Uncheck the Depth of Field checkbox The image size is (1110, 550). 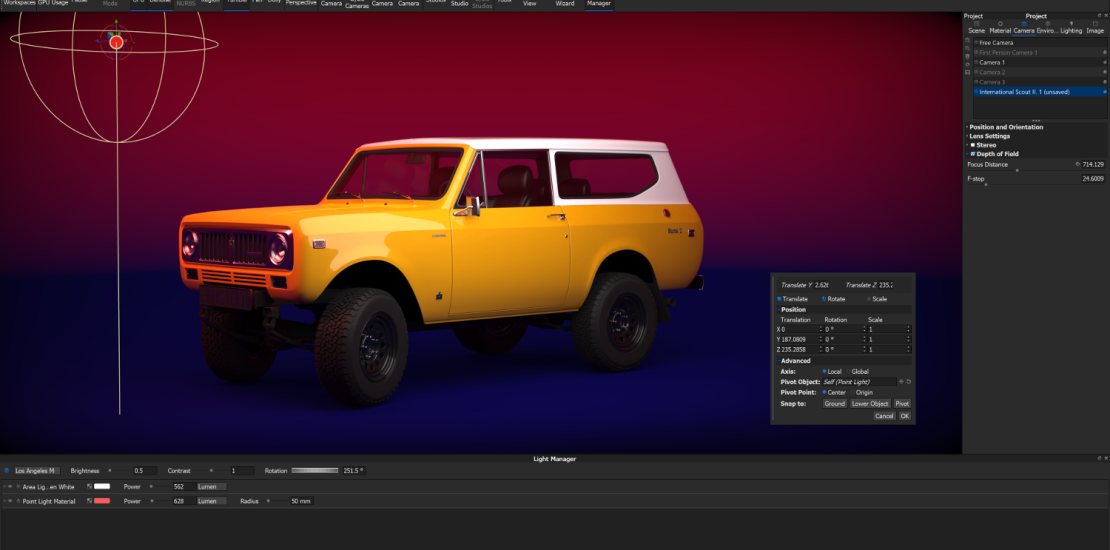pos(973,154)
